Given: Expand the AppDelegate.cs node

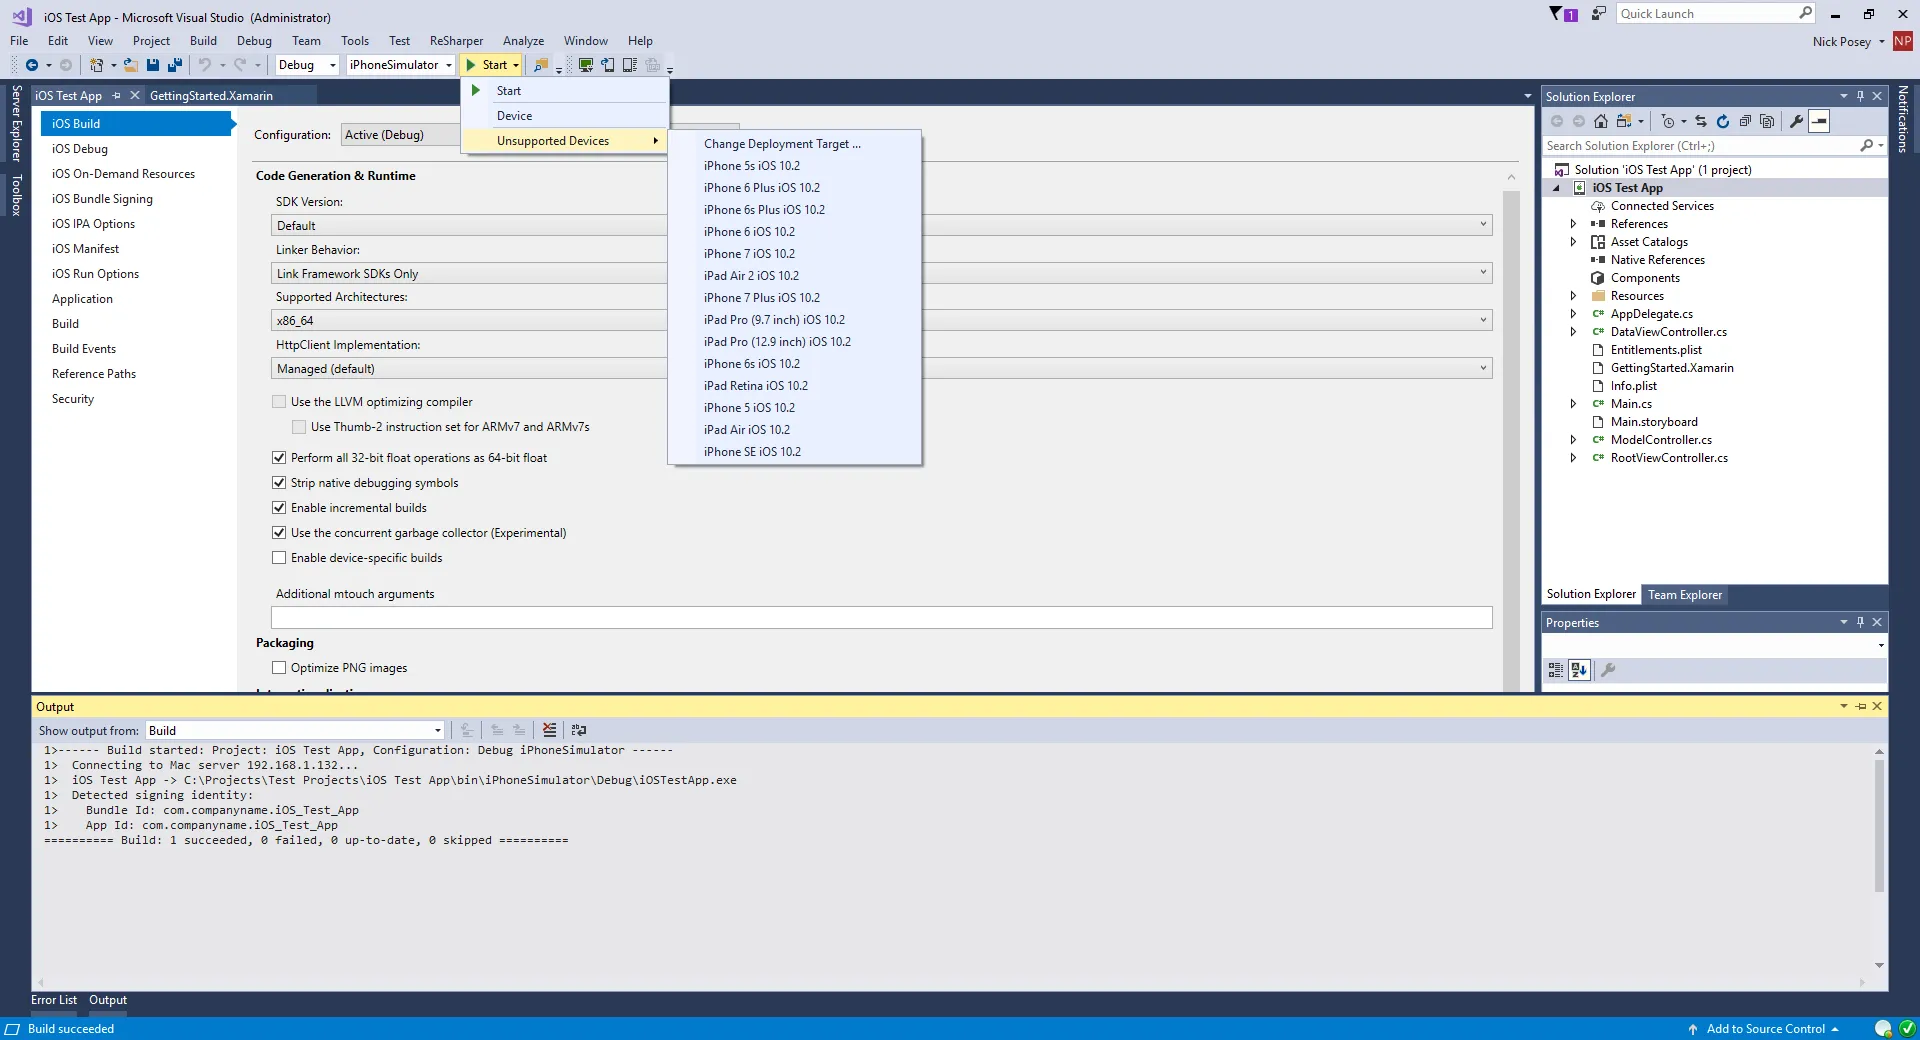Looking at the screenshot, I should pos(1573,314).
